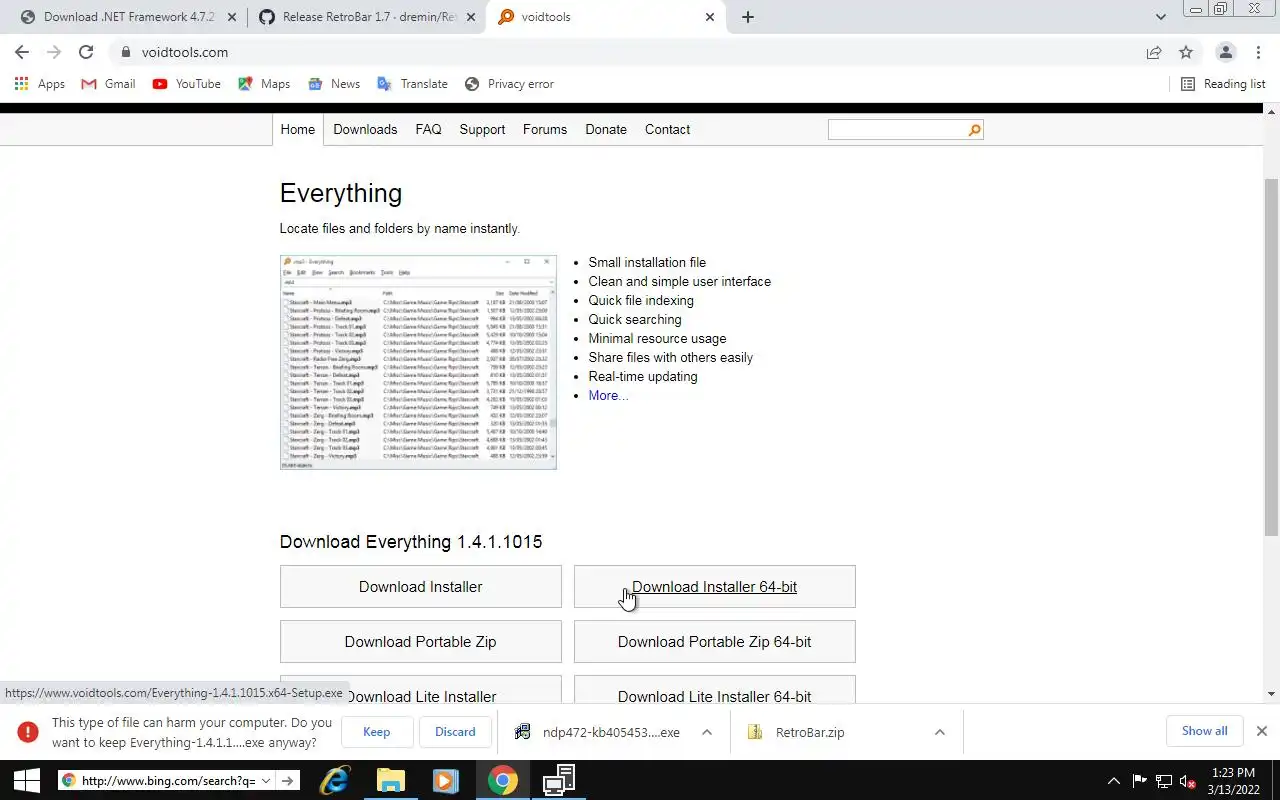Click Download Portable Zip
This screenshot has height=800, width=1280.
(x=421, y=642)
